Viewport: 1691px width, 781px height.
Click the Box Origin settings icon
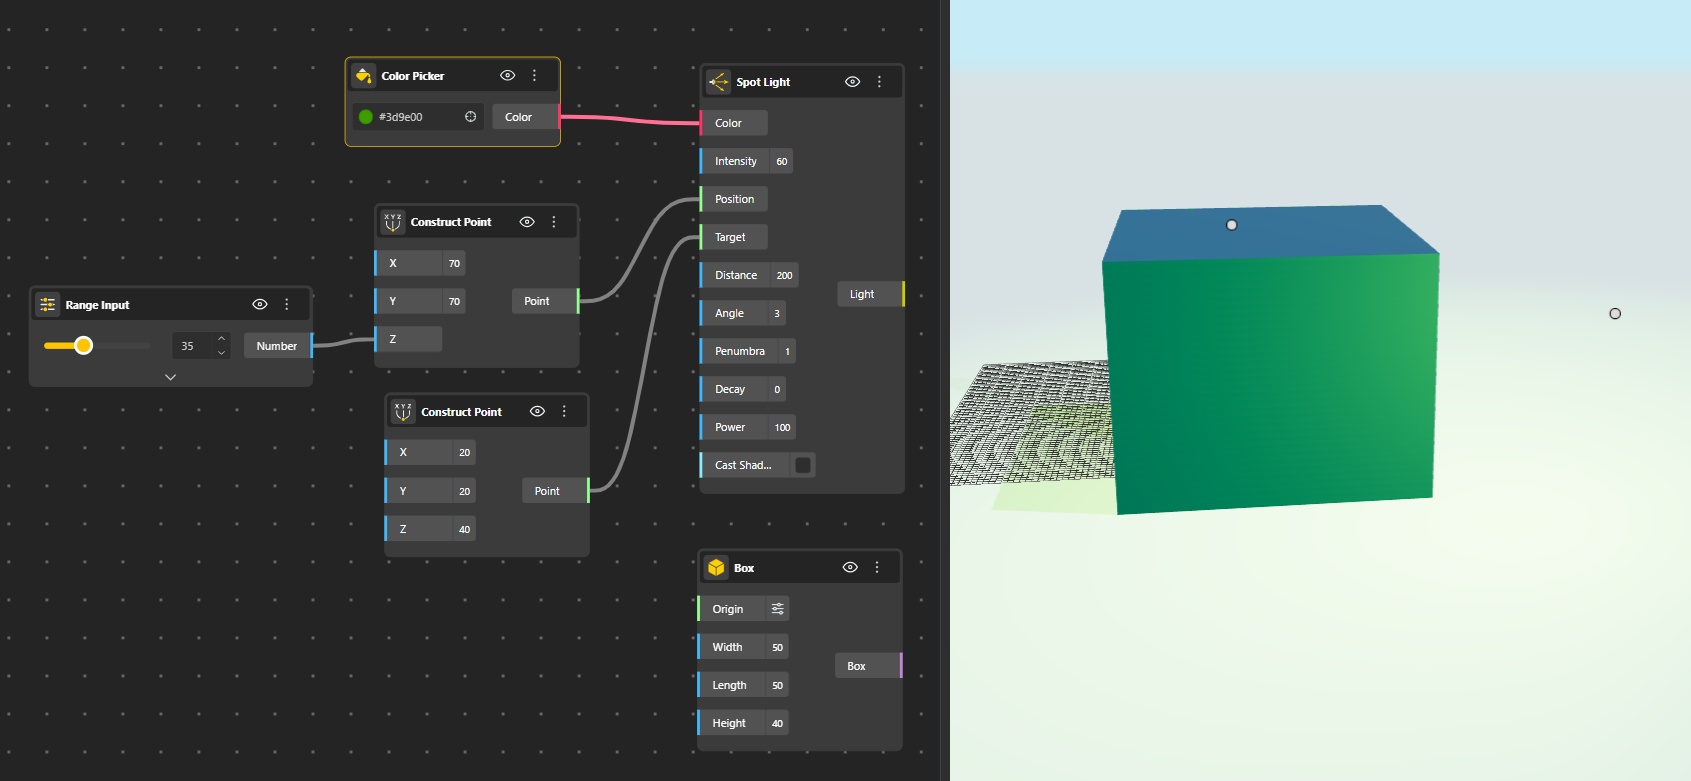[777, 609]
